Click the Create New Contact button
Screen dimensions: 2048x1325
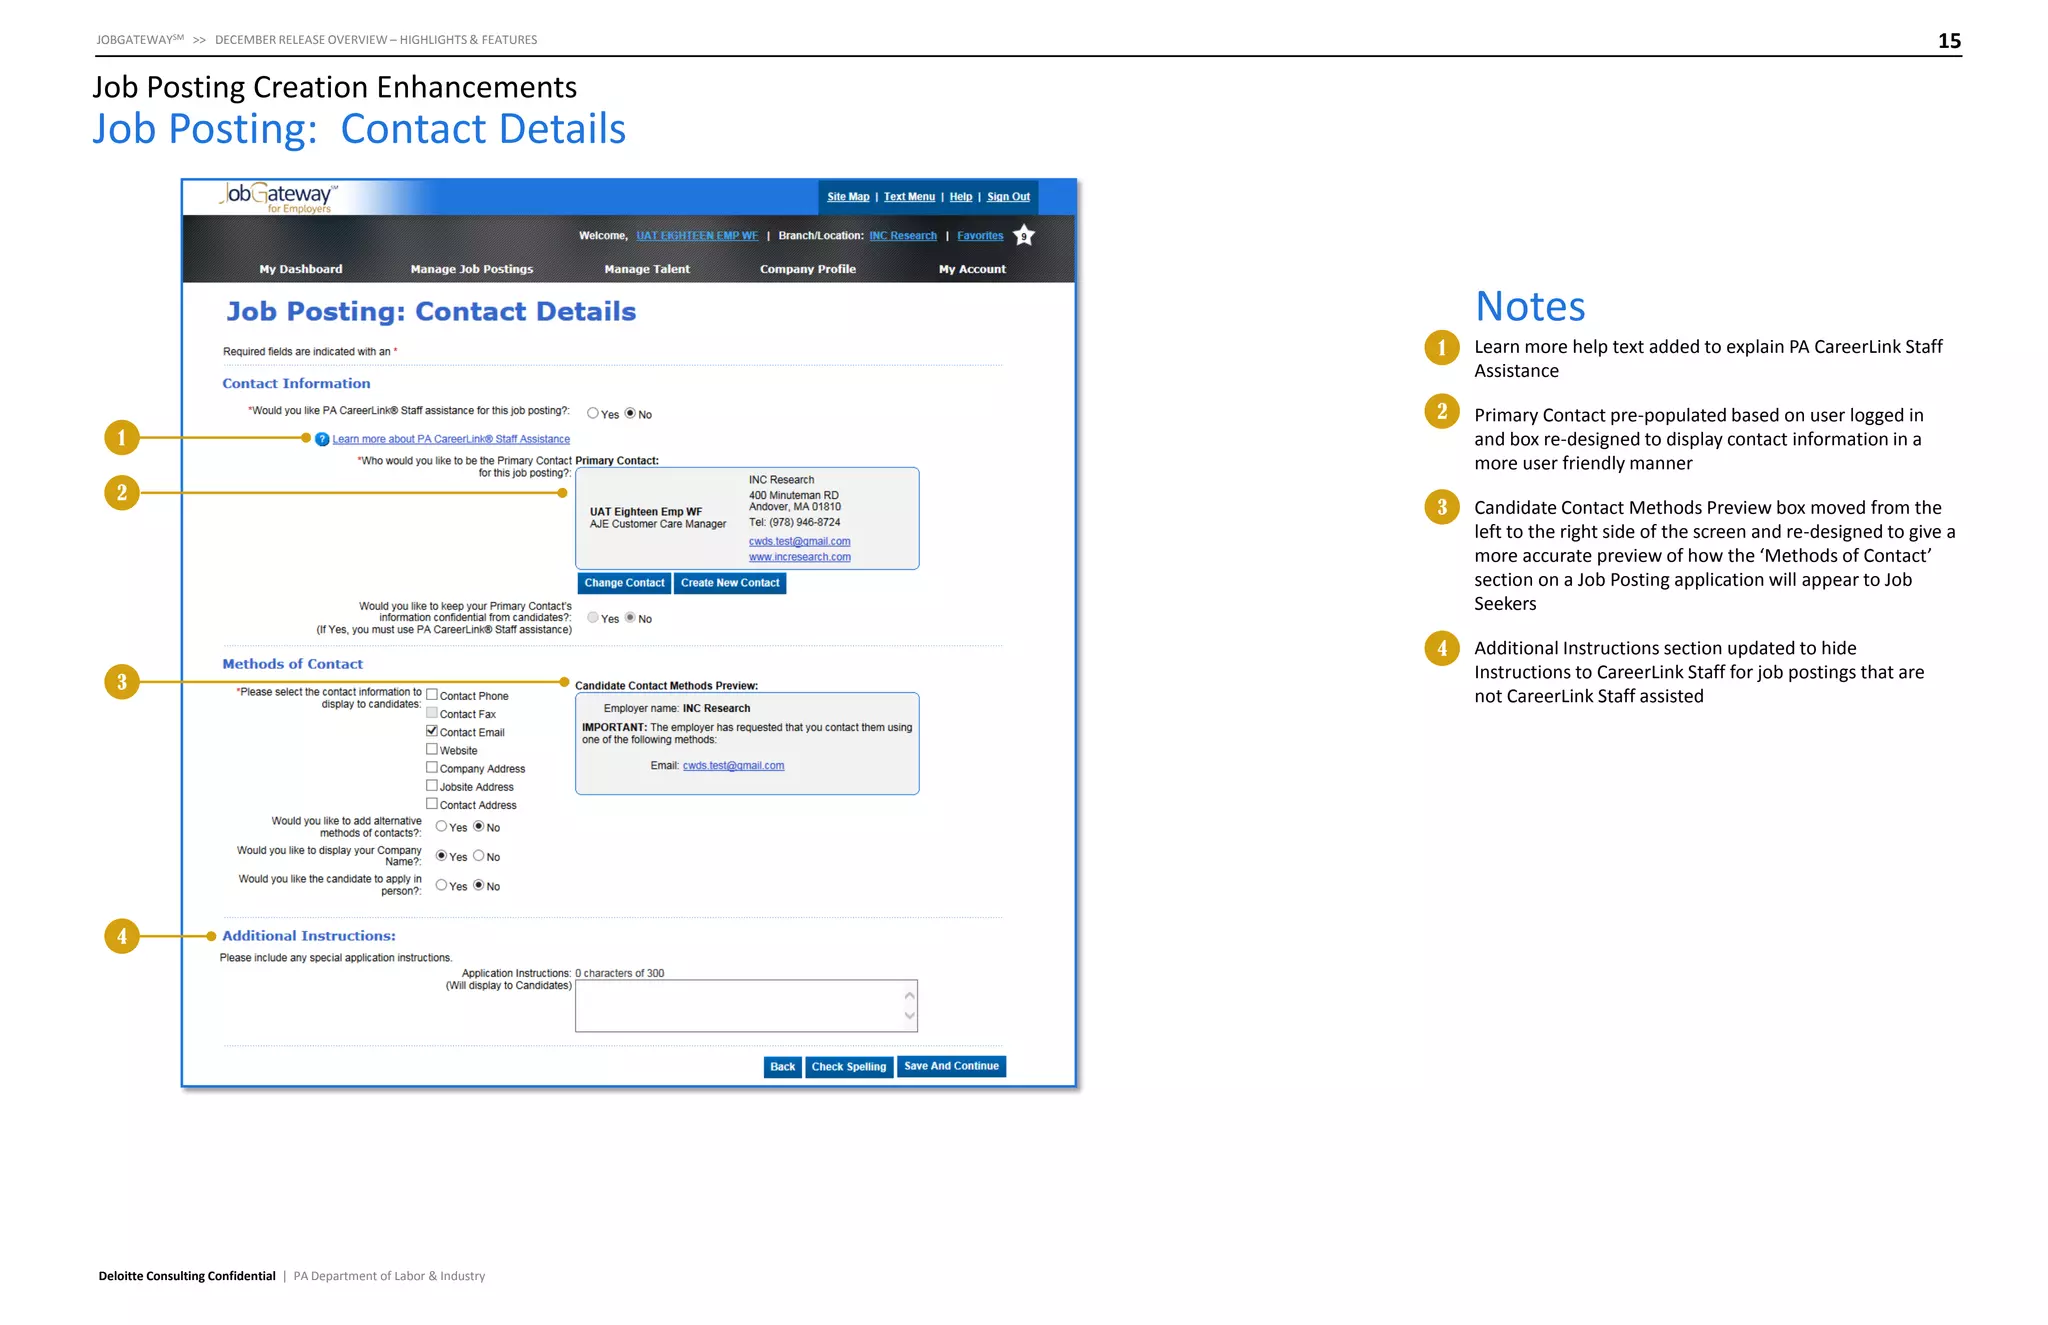[730, 583]
